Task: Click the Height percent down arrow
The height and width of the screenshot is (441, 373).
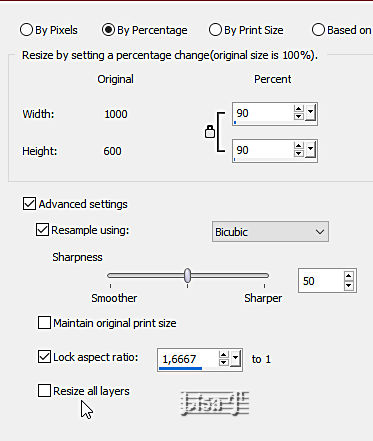Action: [298, 153]
